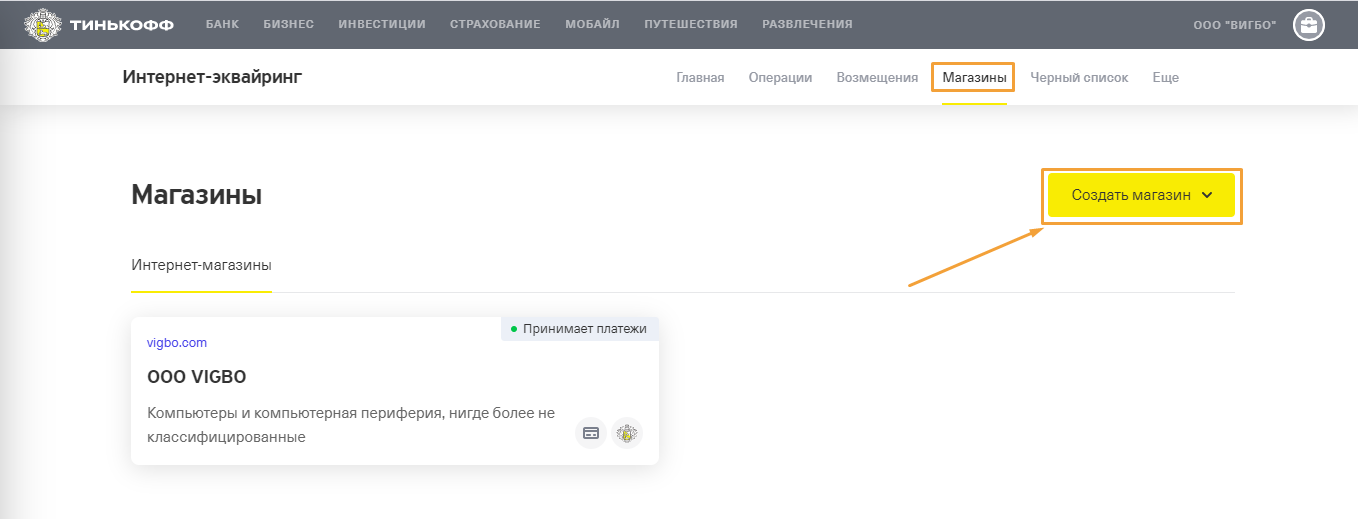Click the Магазины page heading
1358x519 pixels.
tap(196, 195)
